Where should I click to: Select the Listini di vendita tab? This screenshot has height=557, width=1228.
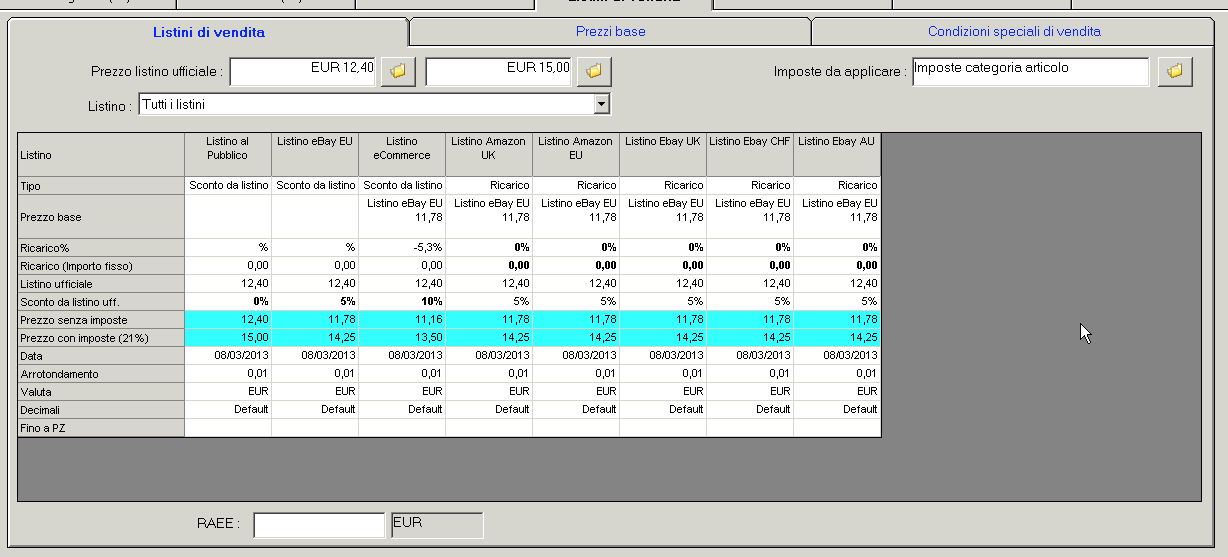[x=208, y=33]
